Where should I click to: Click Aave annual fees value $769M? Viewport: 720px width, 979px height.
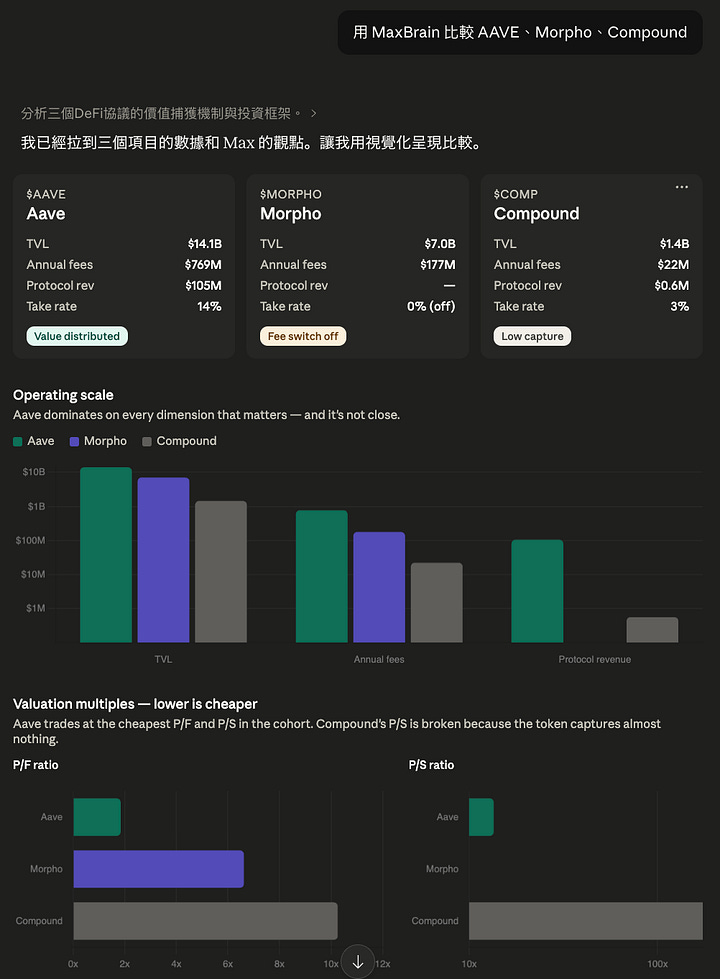tap(203, 265)
